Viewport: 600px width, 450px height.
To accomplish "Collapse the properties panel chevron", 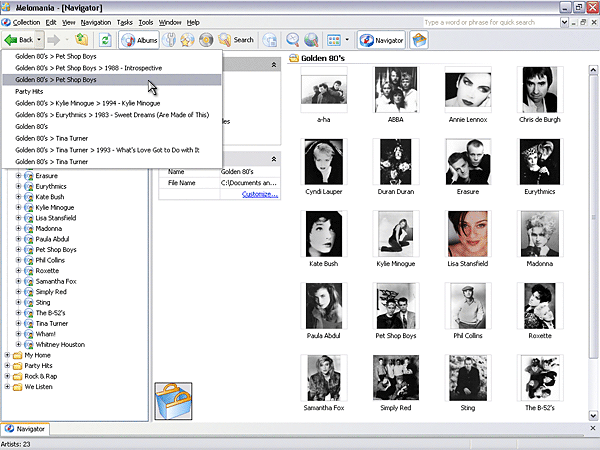I will (274, 159).
